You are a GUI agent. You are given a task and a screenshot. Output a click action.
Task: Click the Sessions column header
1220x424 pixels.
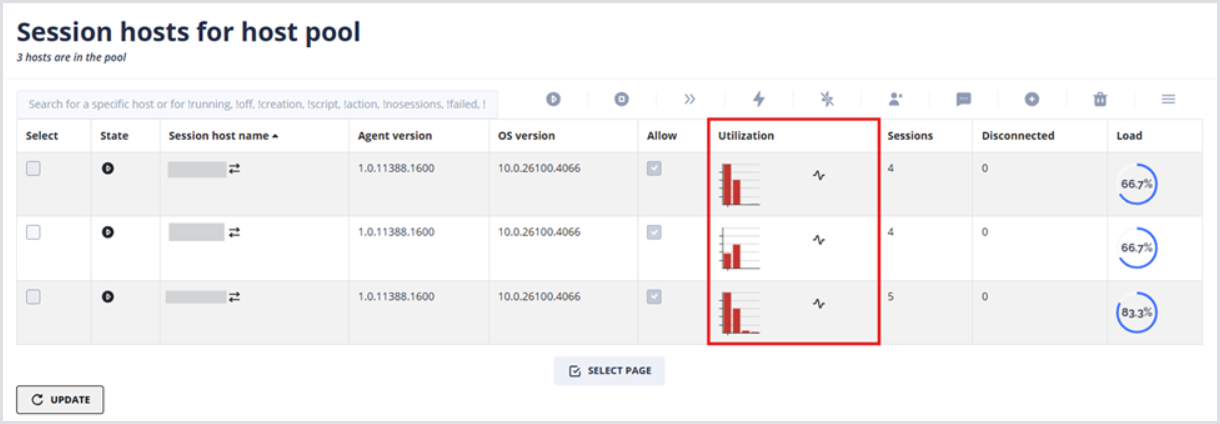pyautogui.click(x=909, y=136)
